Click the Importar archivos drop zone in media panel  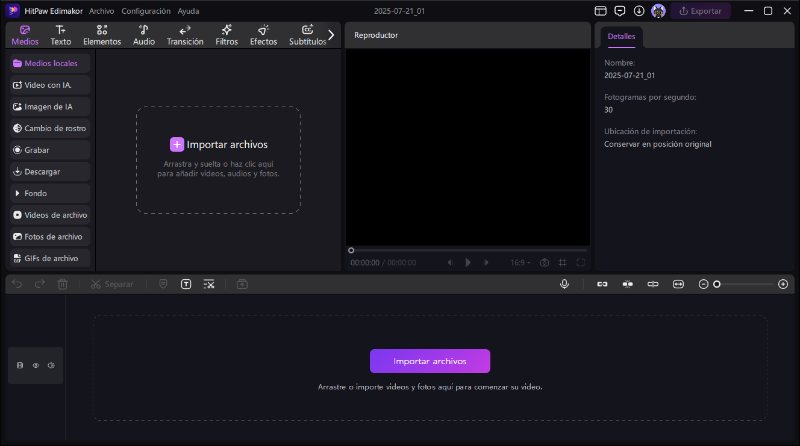coord(218,159)
